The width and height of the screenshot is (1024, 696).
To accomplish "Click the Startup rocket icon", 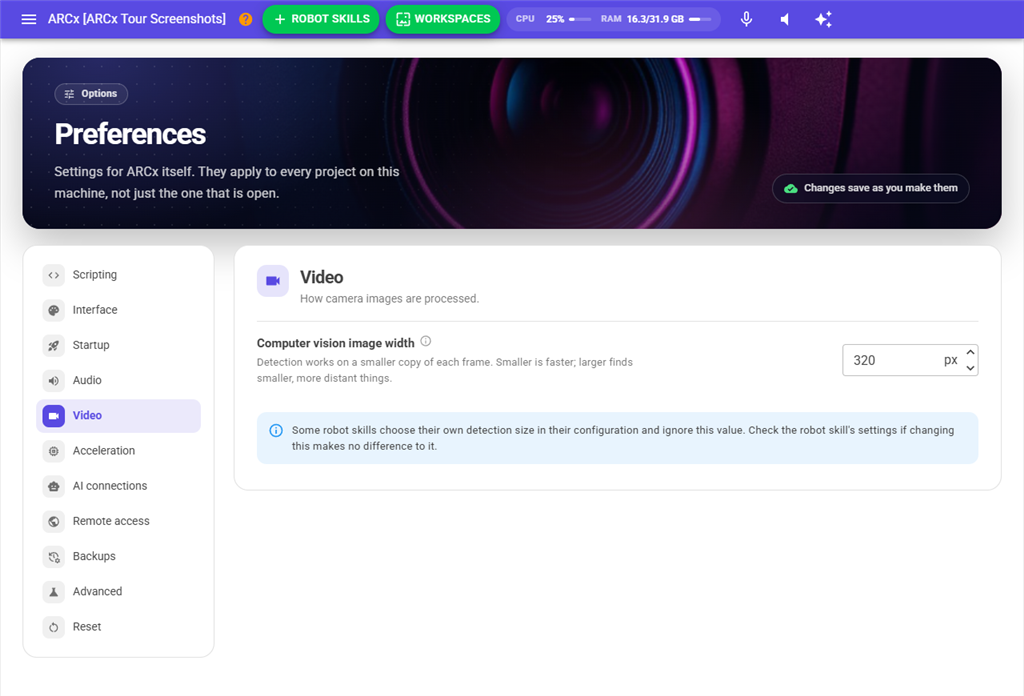I will (x=54, y=345).
